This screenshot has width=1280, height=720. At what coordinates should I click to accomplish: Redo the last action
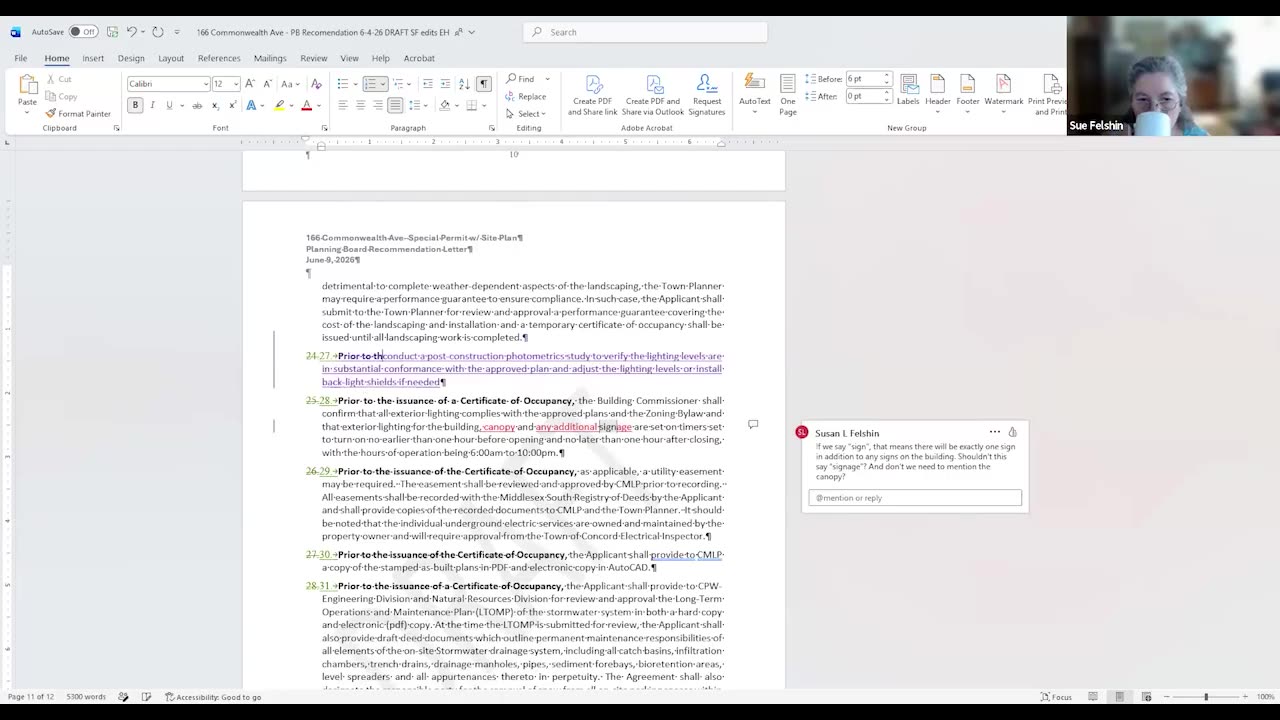[158, 32]
